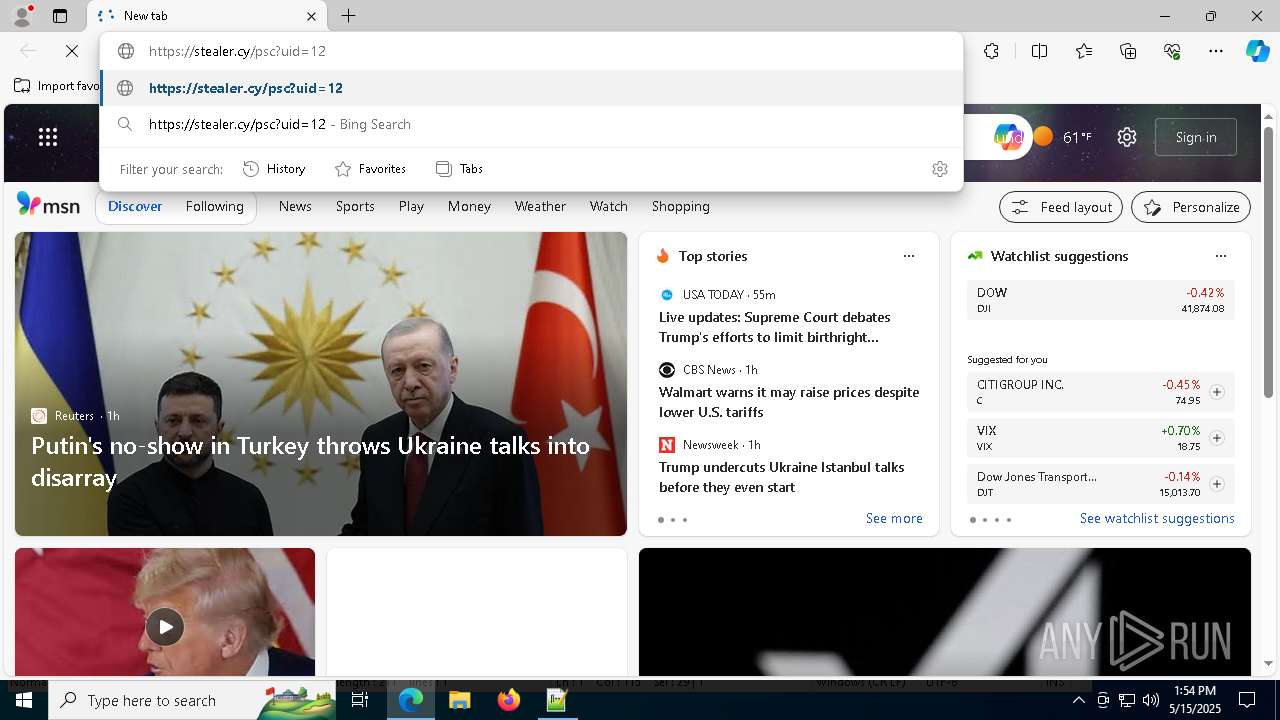Open Task View on taskbar
This screenshot has width=1280, height=720.
point(361,700)
